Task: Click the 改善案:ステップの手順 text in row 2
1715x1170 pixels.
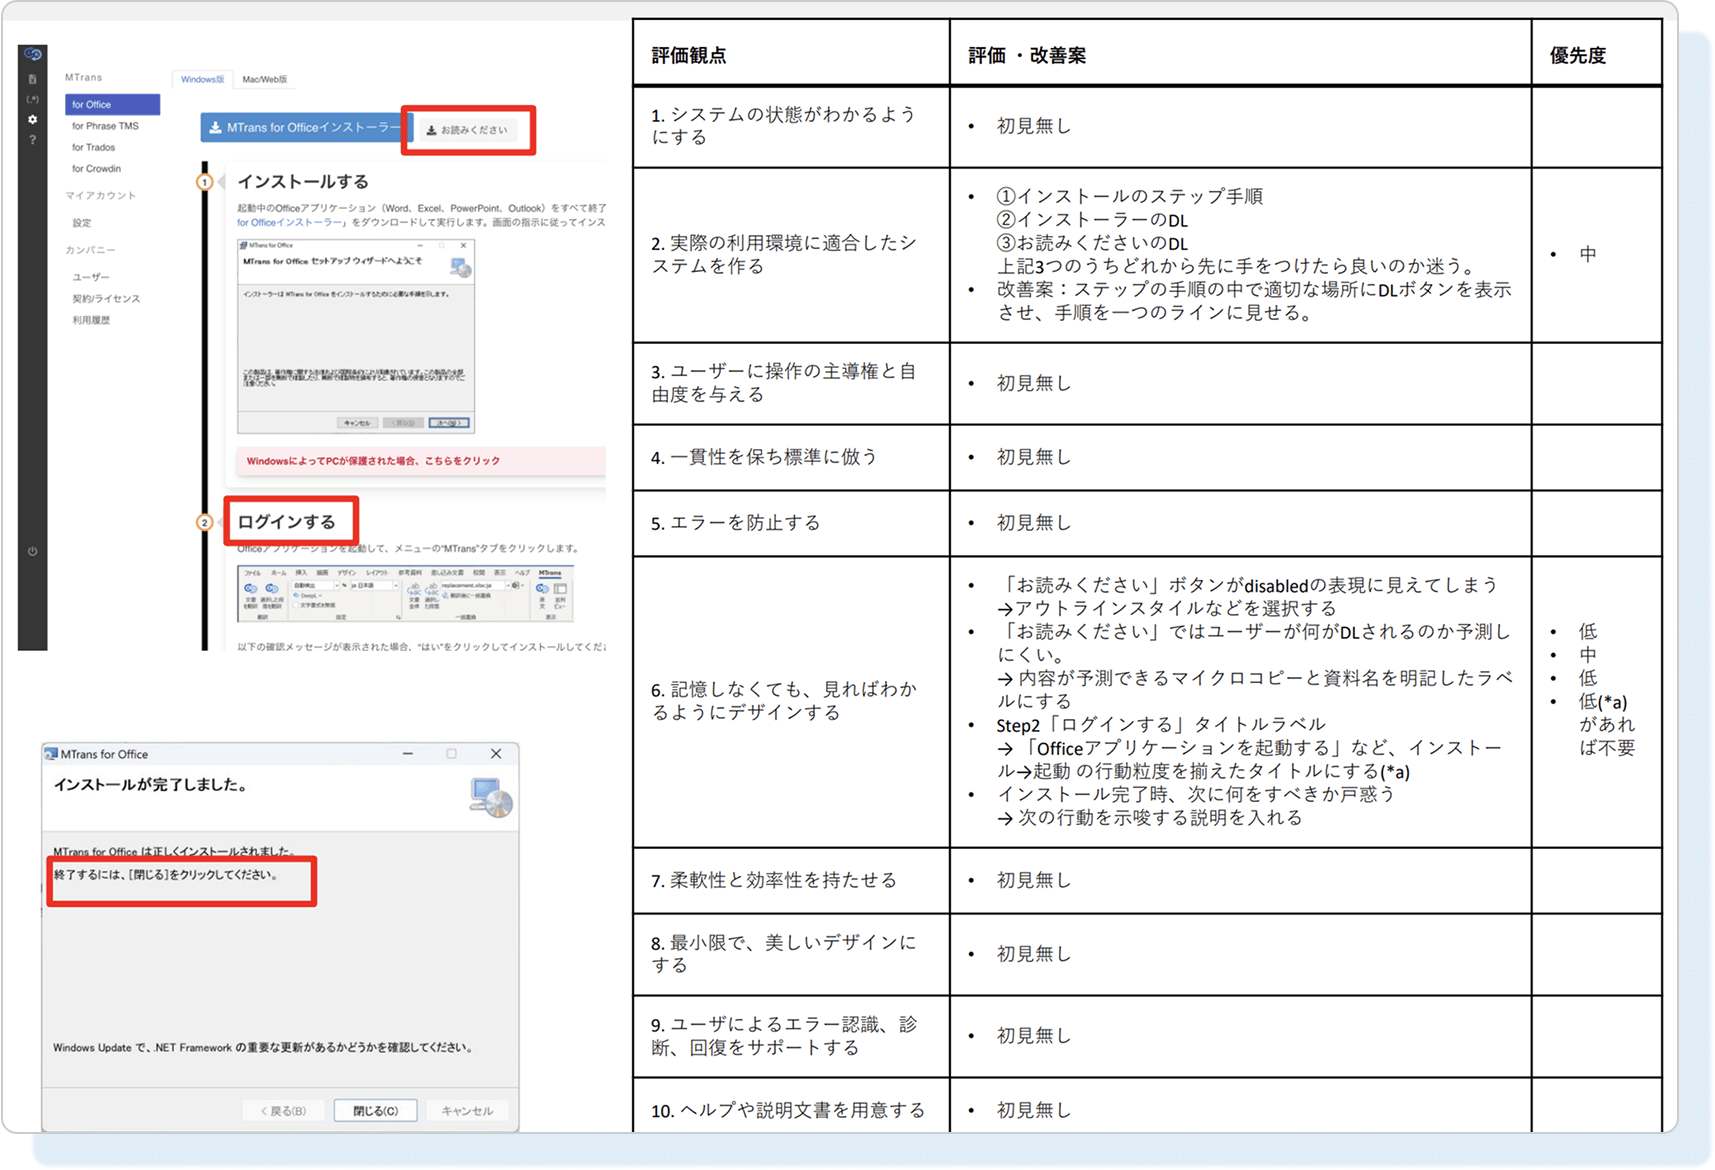Action: [x=1254, y=301]
